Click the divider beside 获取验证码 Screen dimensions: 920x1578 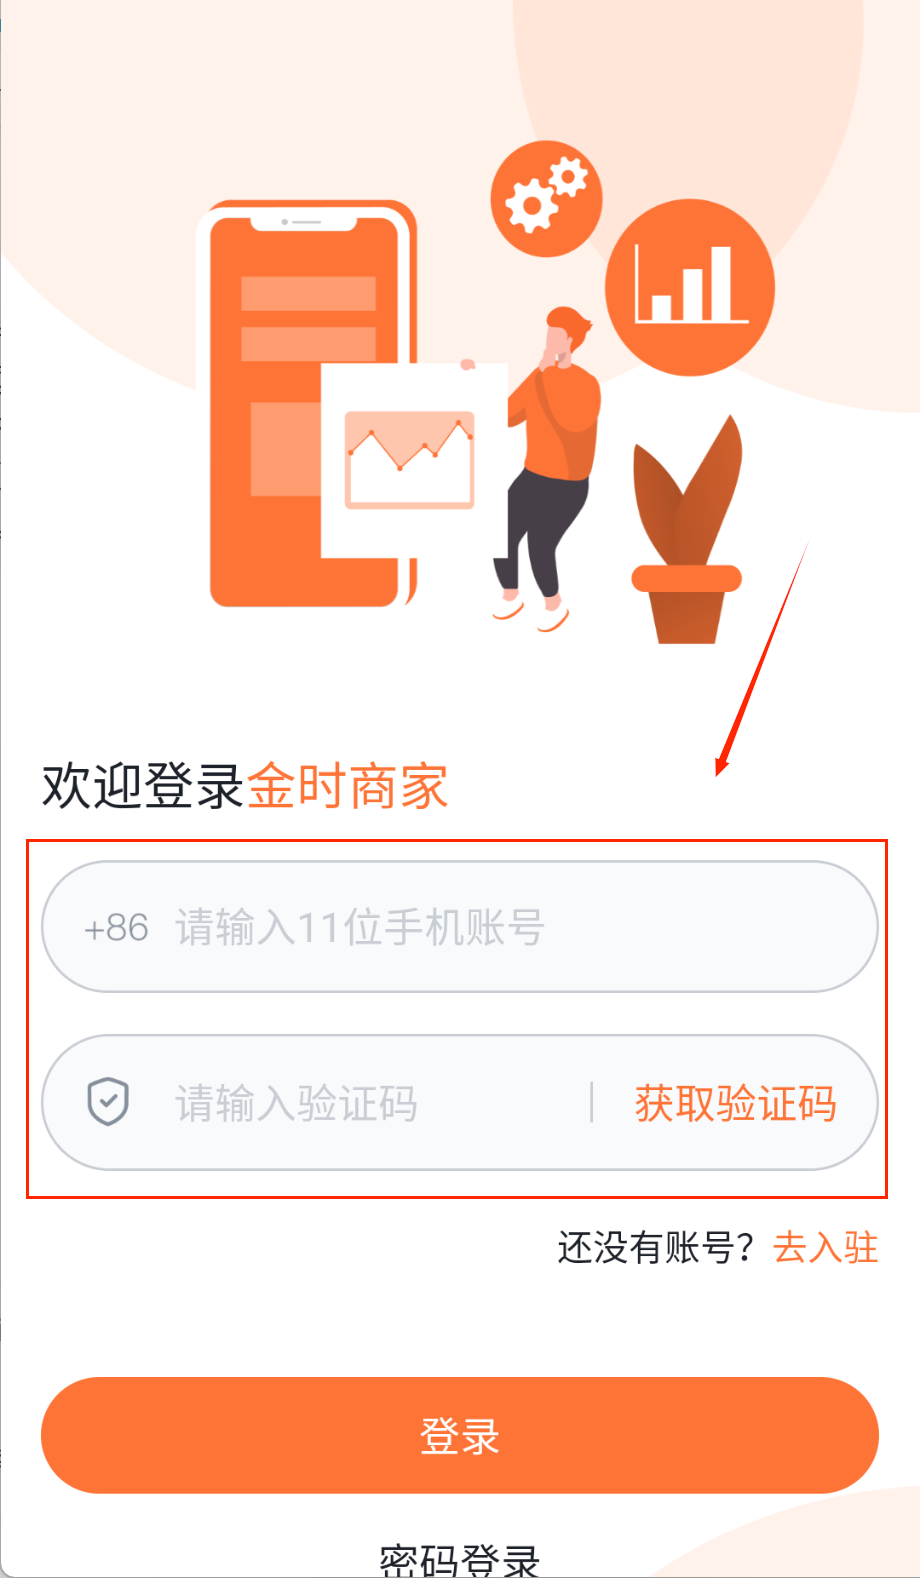coord(592,1102)
